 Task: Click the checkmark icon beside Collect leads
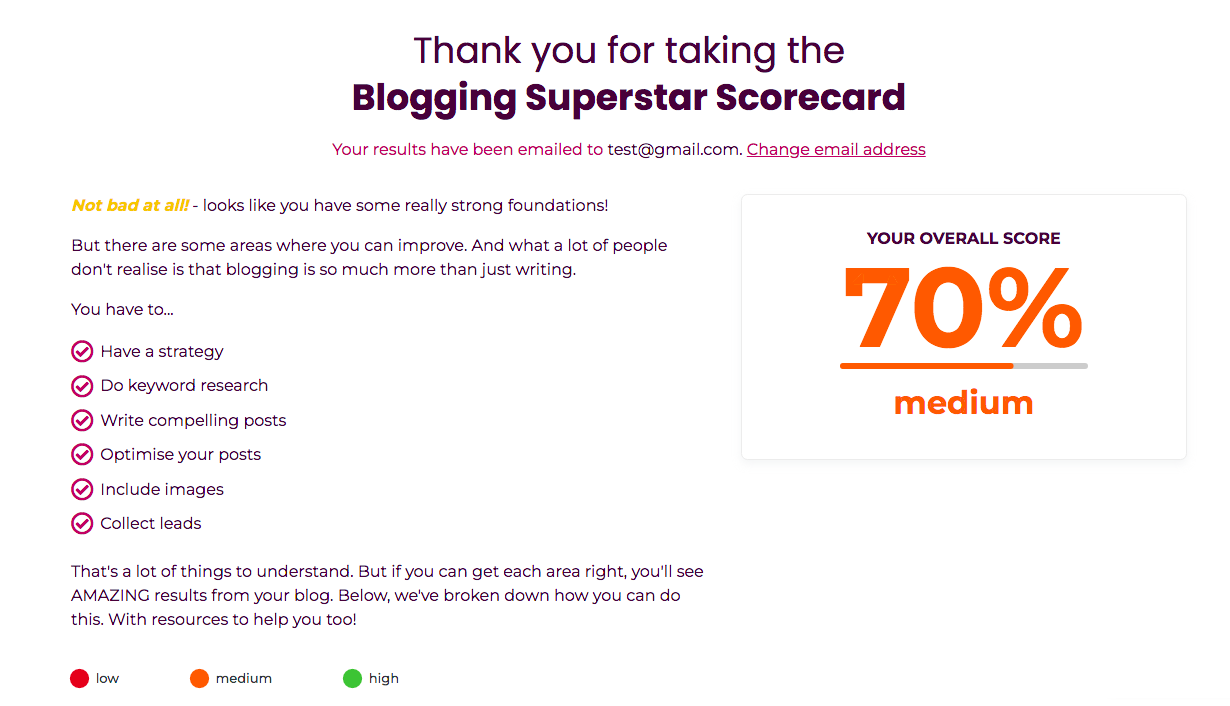[82, 524]
